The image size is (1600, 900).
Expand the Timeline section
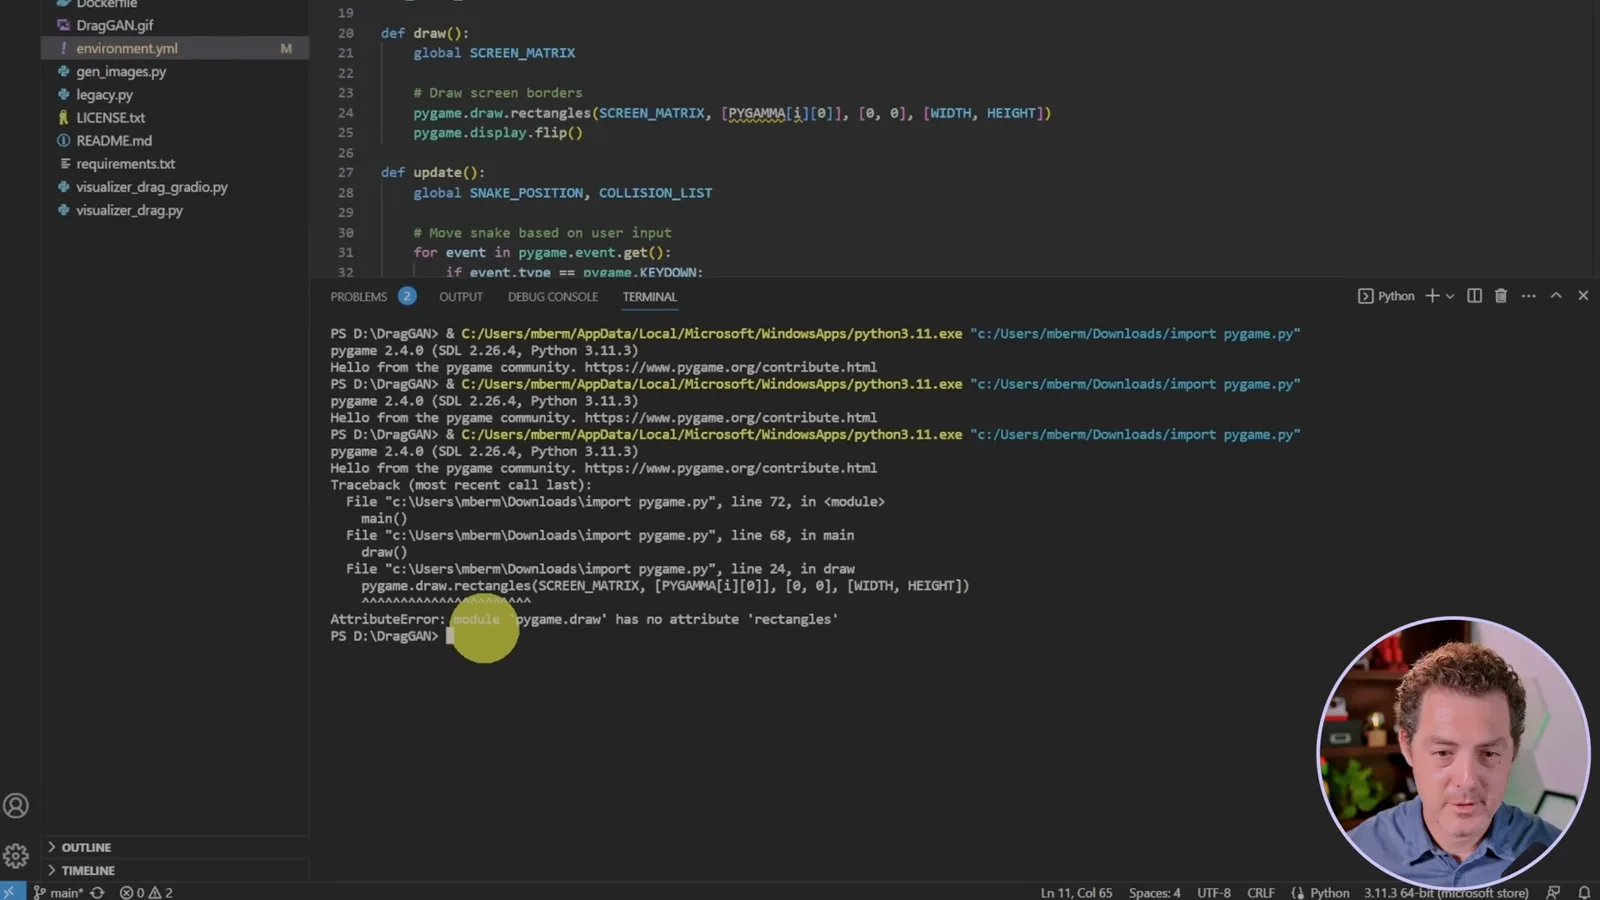(x=88, y=870)
